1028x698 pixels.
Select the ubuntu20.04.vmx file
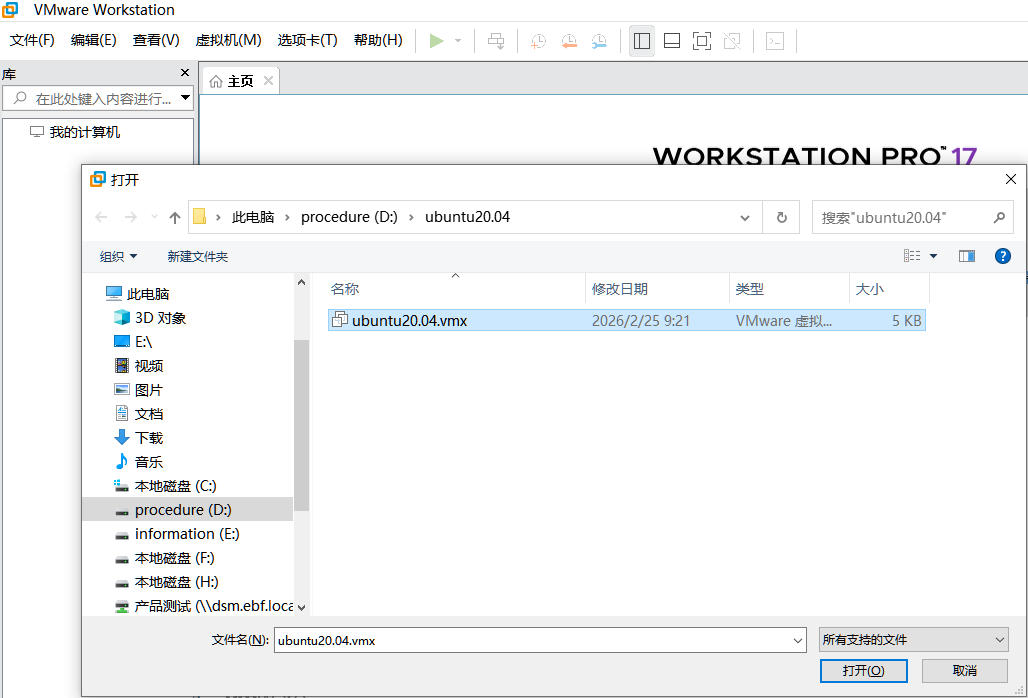409,321
